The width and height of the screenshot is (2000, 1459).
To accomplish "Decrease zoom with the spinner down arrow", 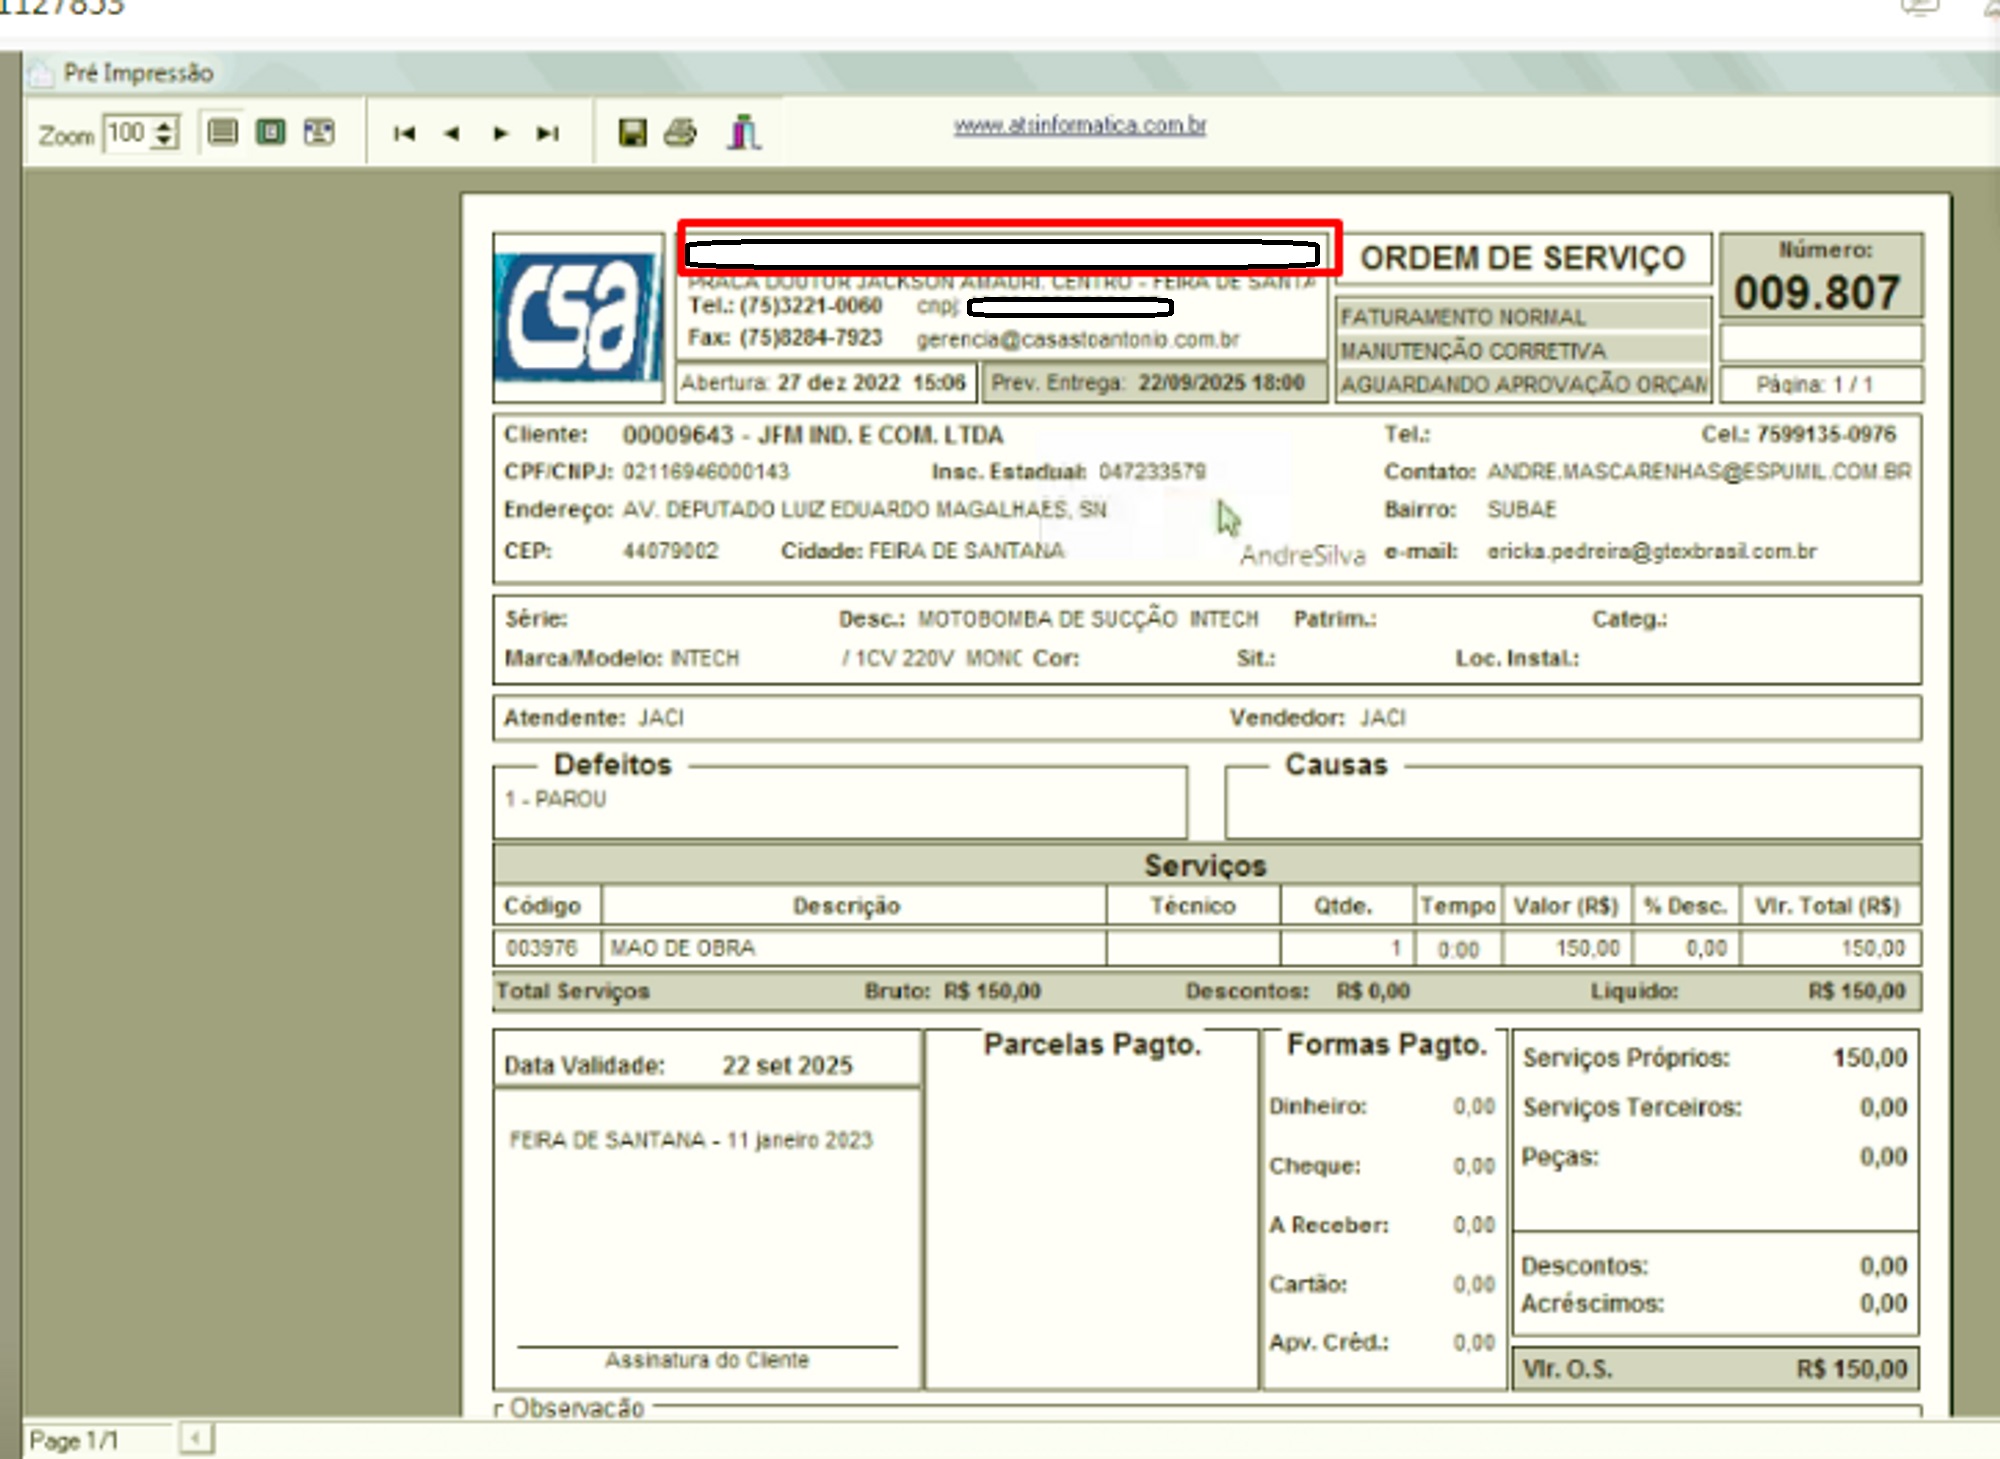I will click(x=166, y=141).
